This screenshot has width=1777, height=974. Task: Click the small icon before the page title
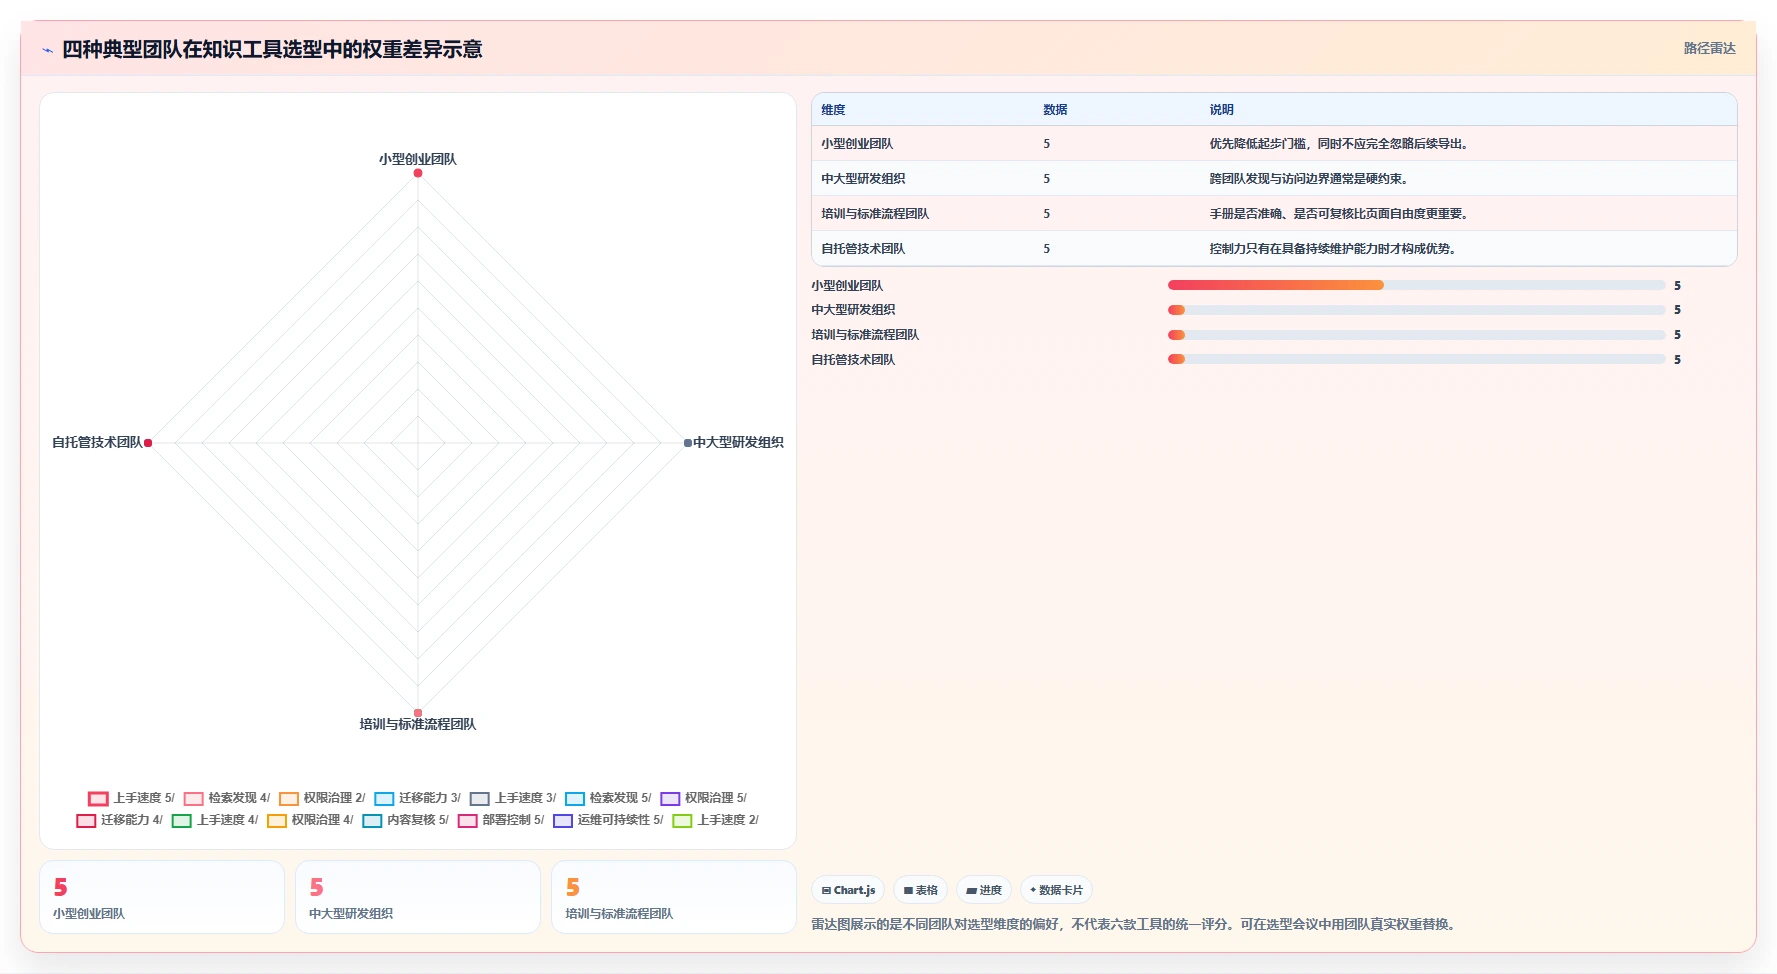pyautogui.click(x=47, y=50)
